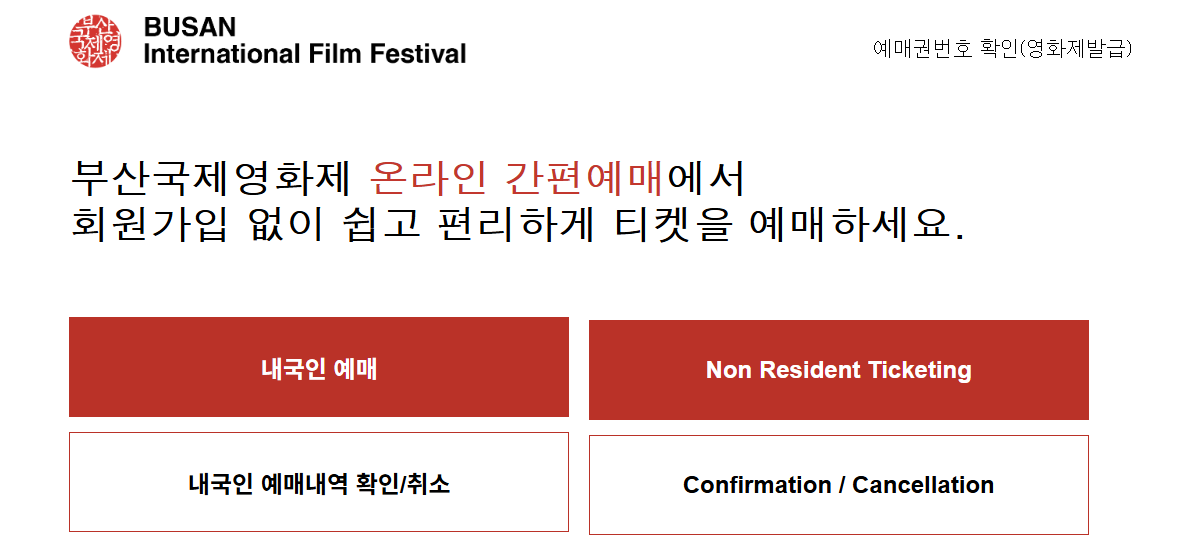Select the 내국인 예매 button
Viewport: 1195px width, 558px height.
click(x=319, y=367)
